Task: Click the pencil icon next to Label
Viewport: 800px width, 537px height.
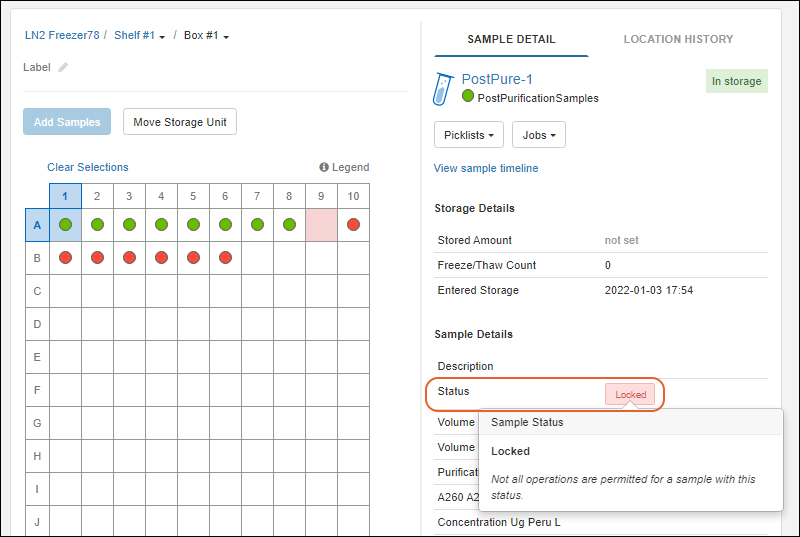Action: pos(63,68)
